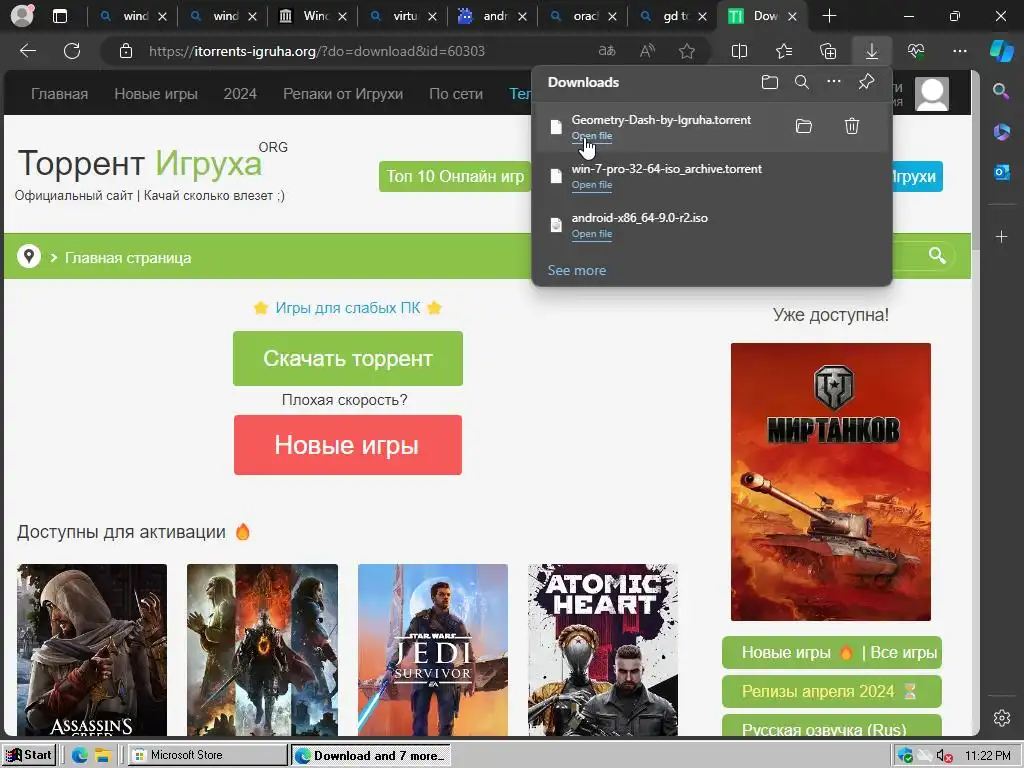The width and height of the screenshot is (1024, 768).
Task: Open Browser essentials heart icon
Action: point(916,51)
